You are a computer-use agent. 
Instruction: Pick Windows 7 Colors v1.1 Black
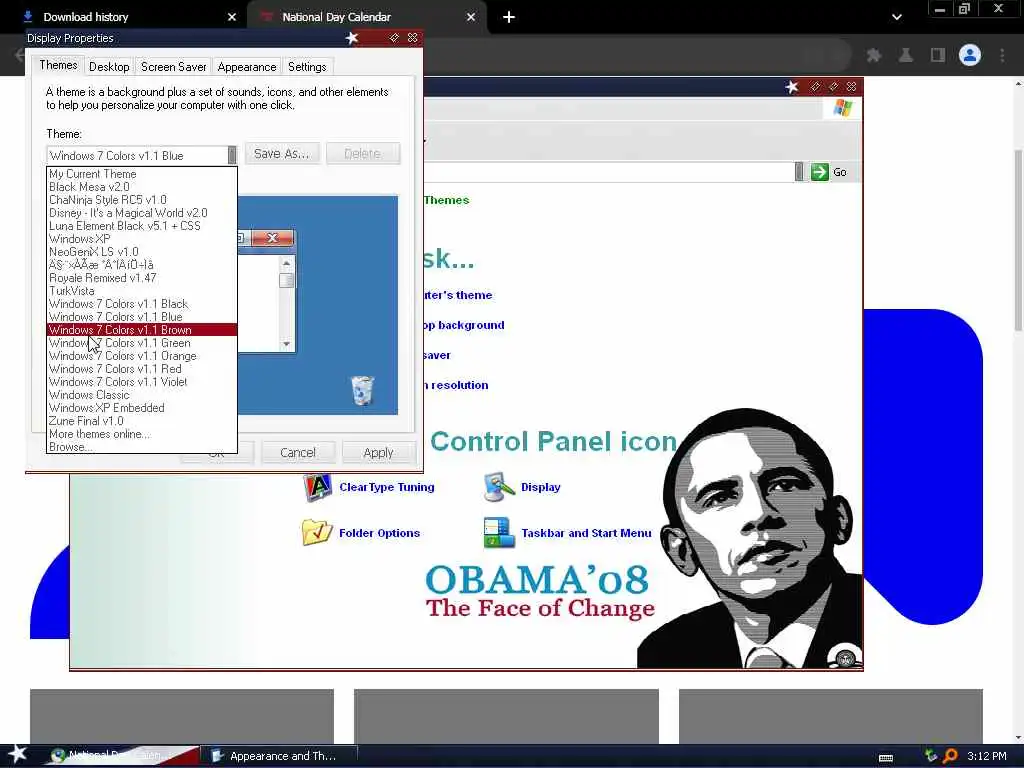point(142,304)
